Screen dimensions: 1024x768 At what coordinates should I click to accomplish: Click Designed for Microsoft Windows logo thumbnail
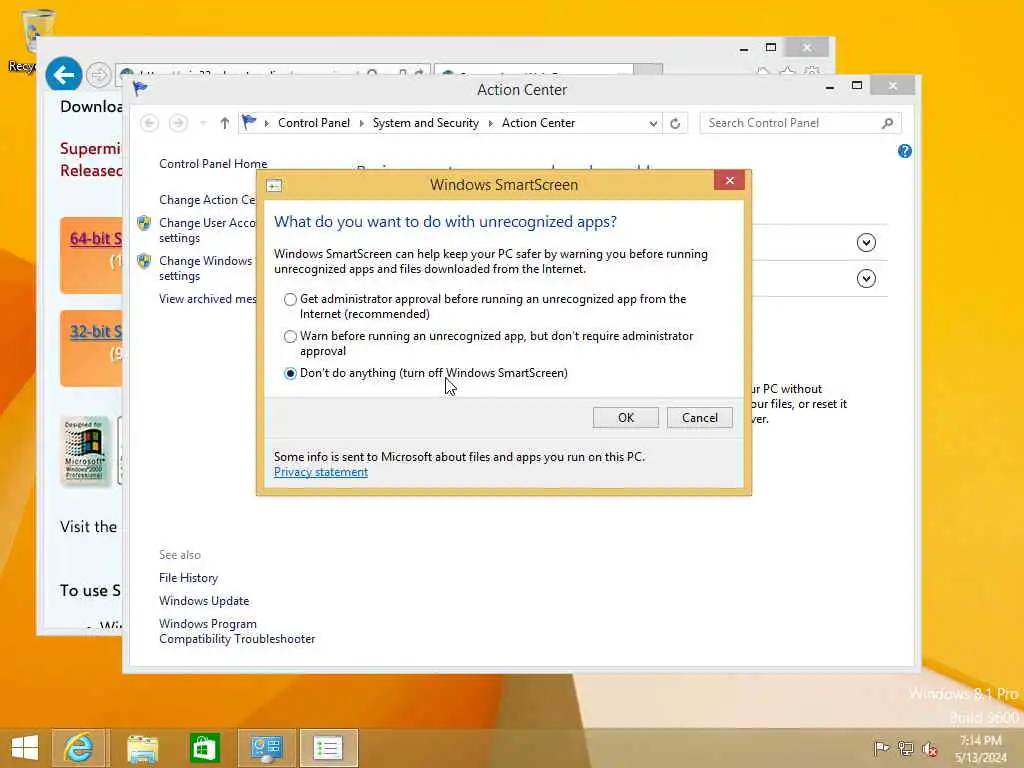pyautogui.click(x=86, y=450)
